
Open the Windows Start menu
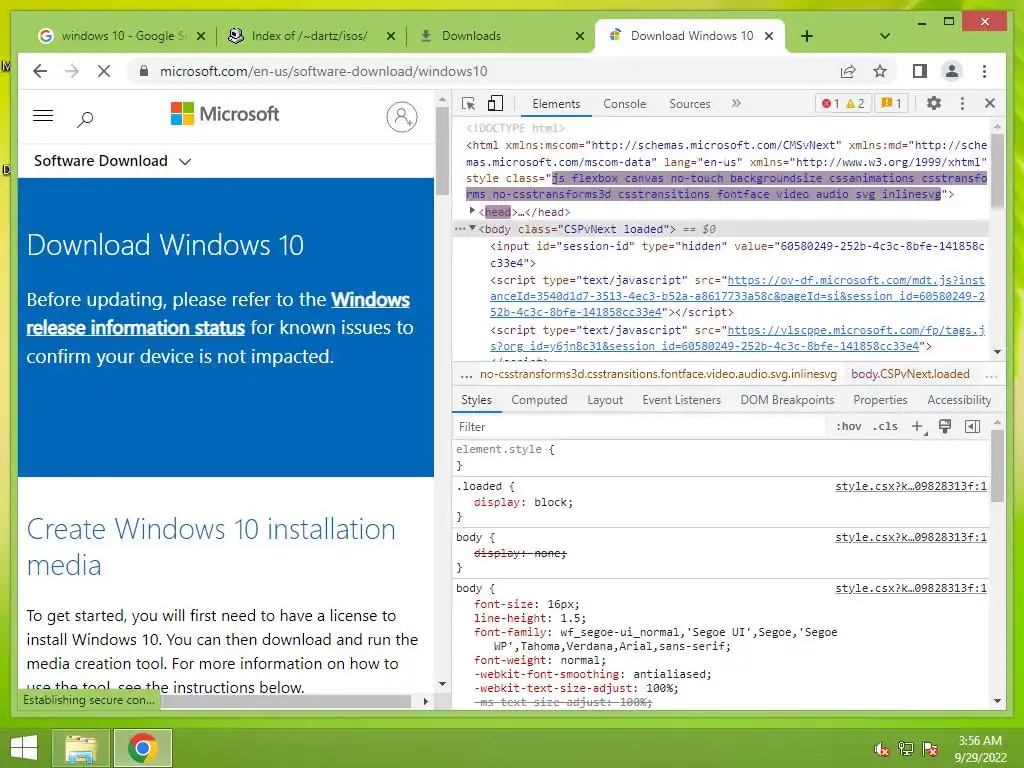[24, 748]
